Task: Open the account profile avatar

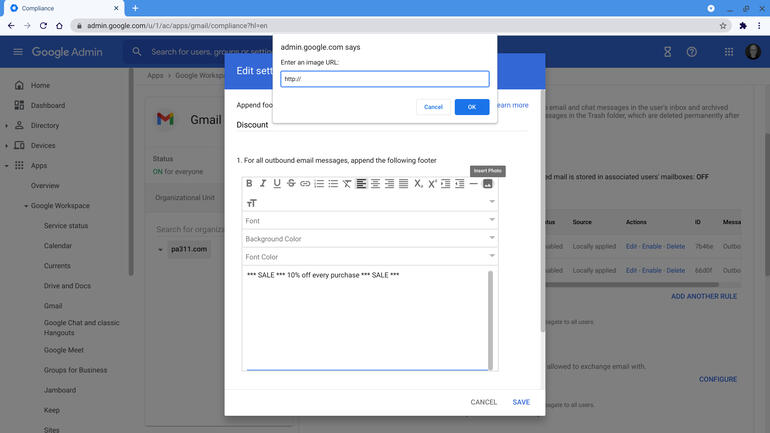Action: coord(753,52)
